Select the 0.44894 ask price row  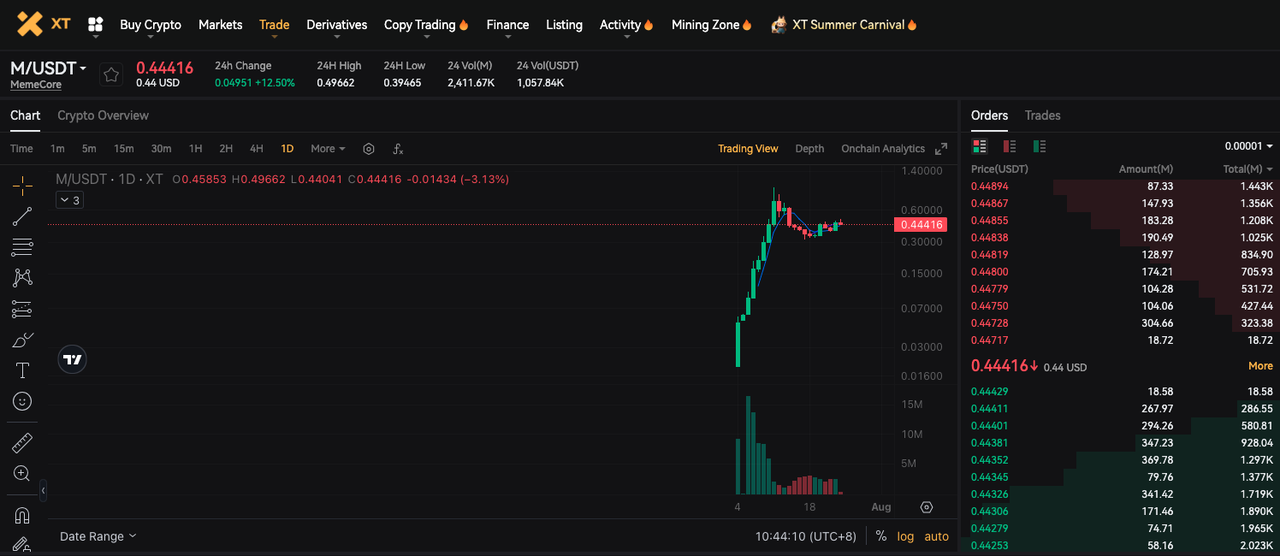tap(1120, 186)
